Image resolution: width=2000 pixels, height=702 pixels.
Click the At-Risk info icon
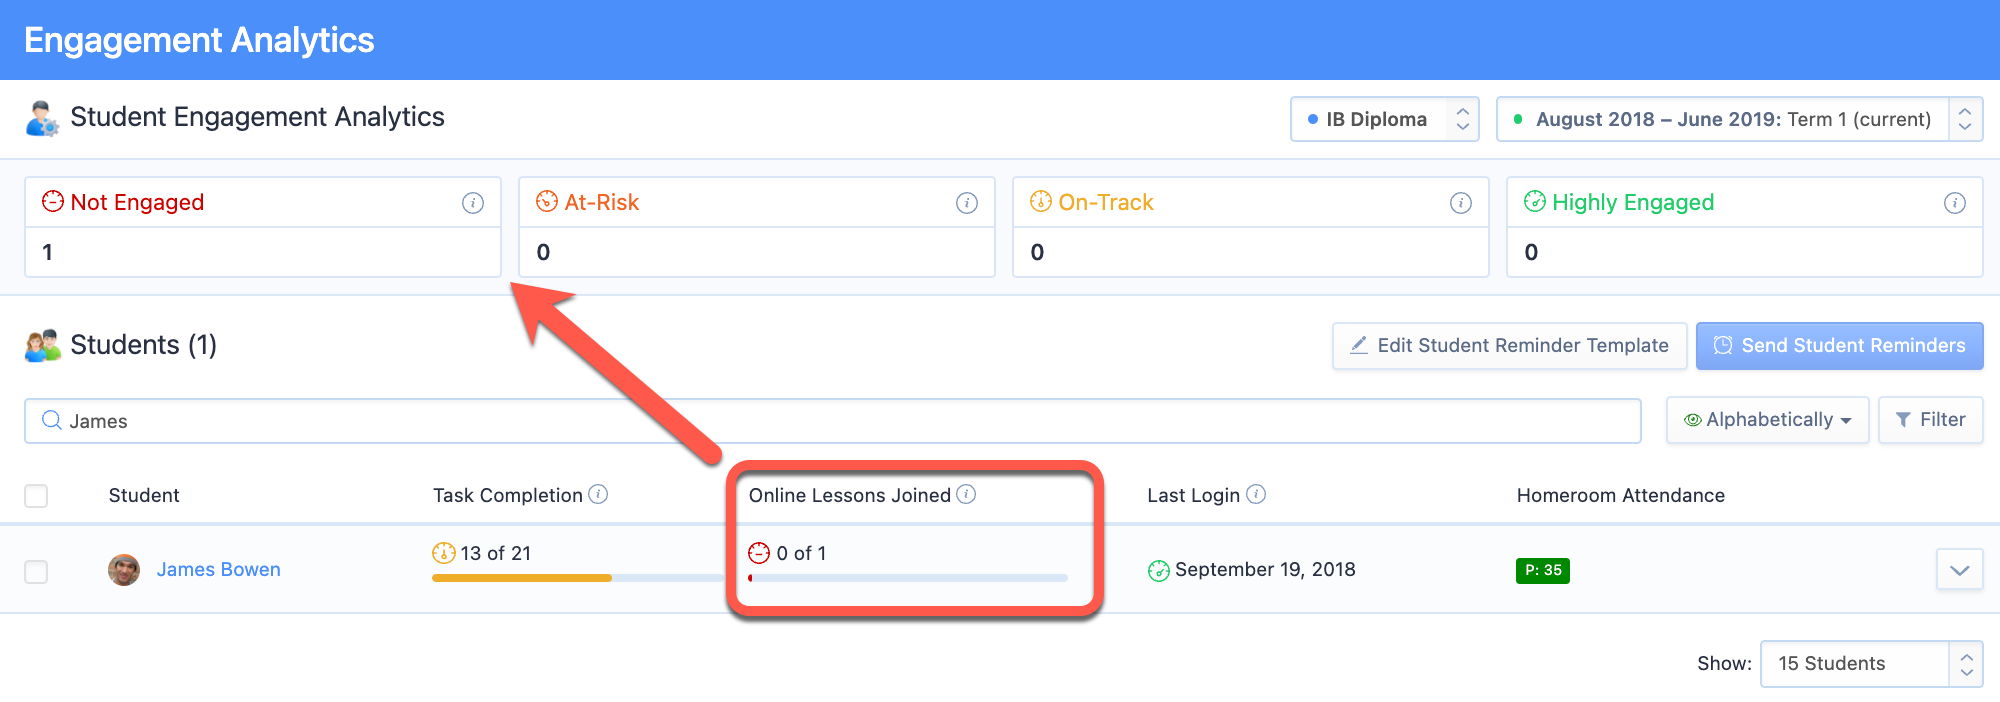pos(967,203)
